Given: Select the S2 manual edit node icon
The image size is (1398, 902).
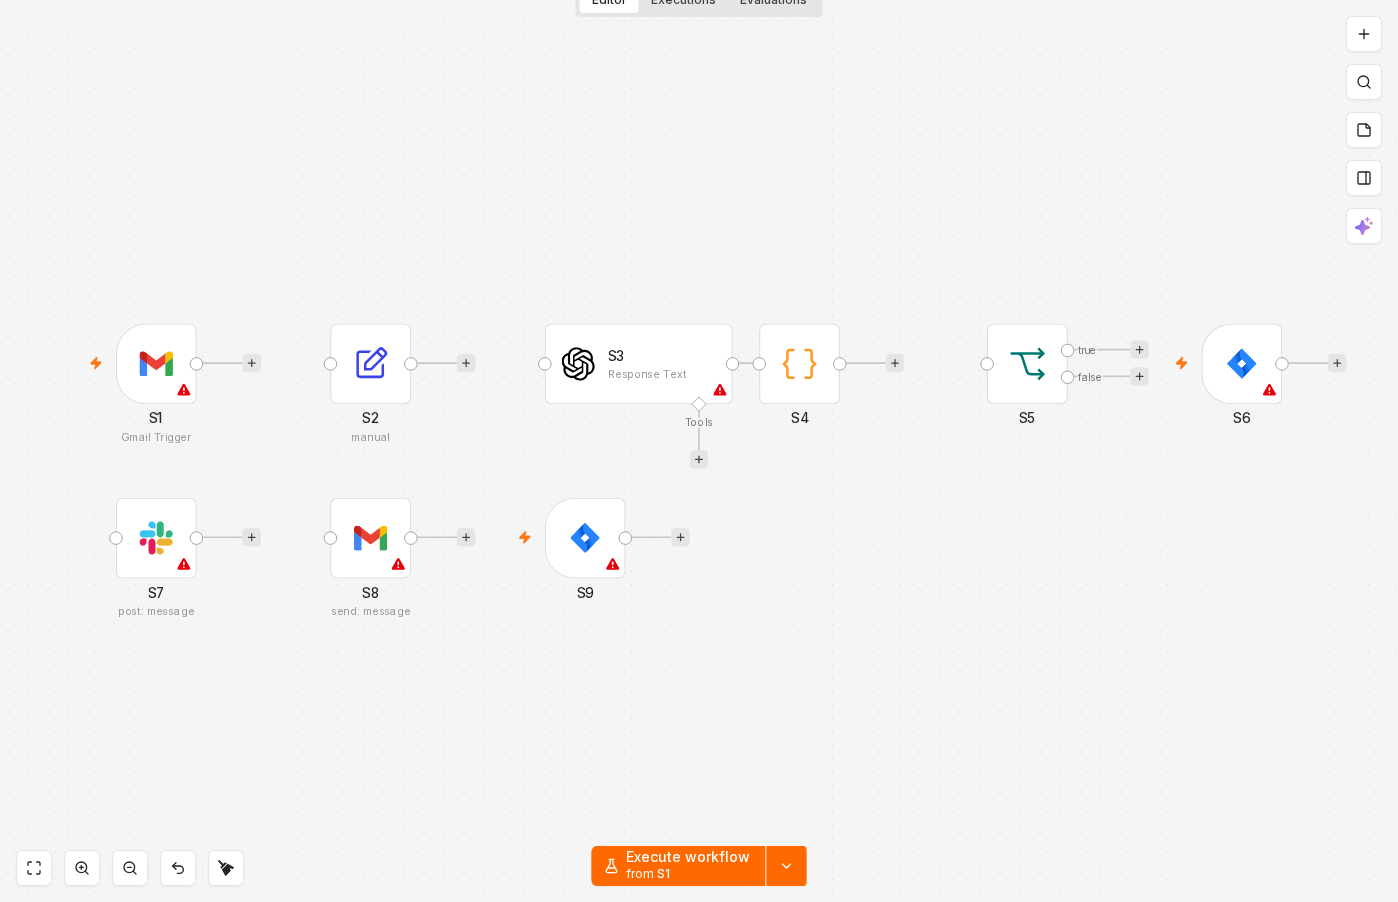Looking at the screenshot, I should point(371,363).
